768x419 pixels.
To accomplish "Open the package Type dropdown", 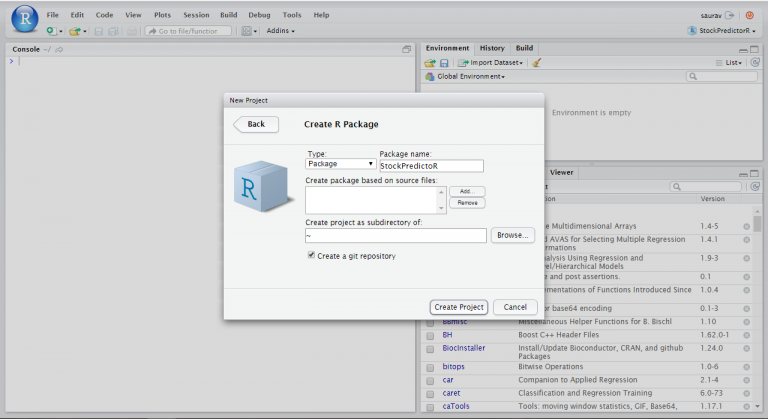I will click(x=341, y=164).
